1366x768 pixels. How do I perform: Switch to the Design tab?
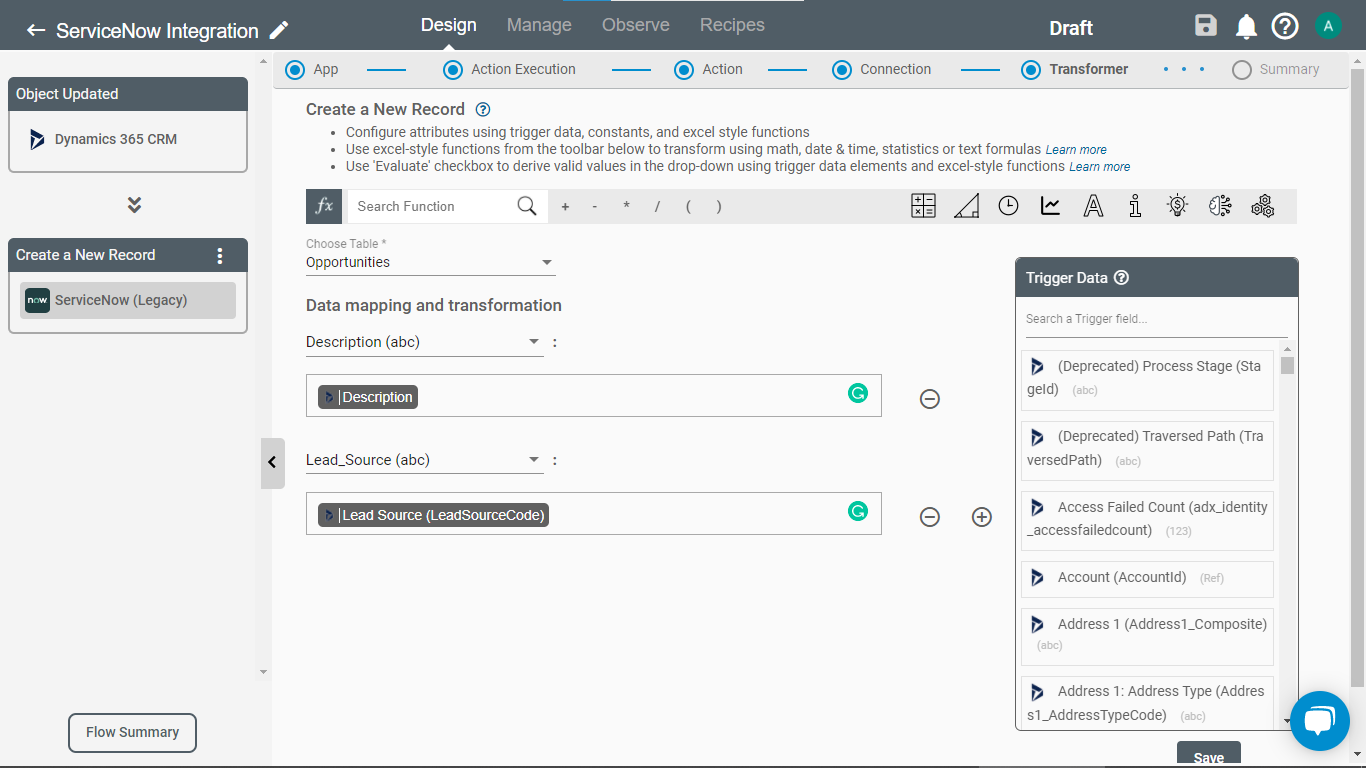(x=449, y=25)
